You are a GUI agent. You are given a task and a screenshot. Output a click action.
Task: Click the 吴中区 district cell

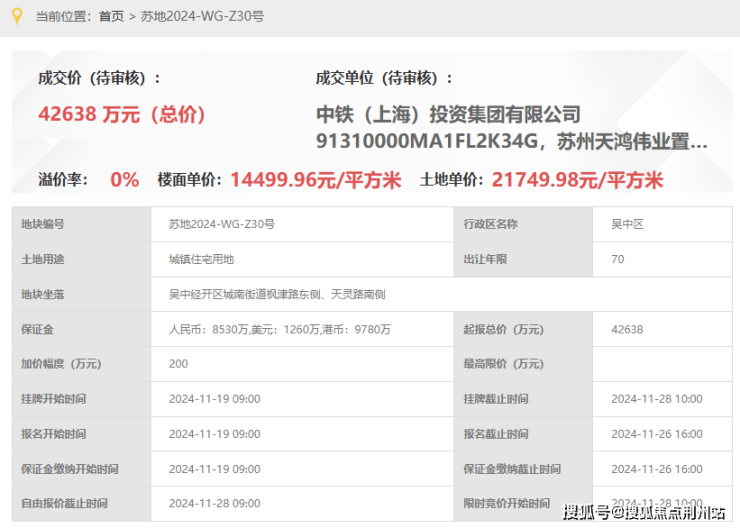click(663, 224)
